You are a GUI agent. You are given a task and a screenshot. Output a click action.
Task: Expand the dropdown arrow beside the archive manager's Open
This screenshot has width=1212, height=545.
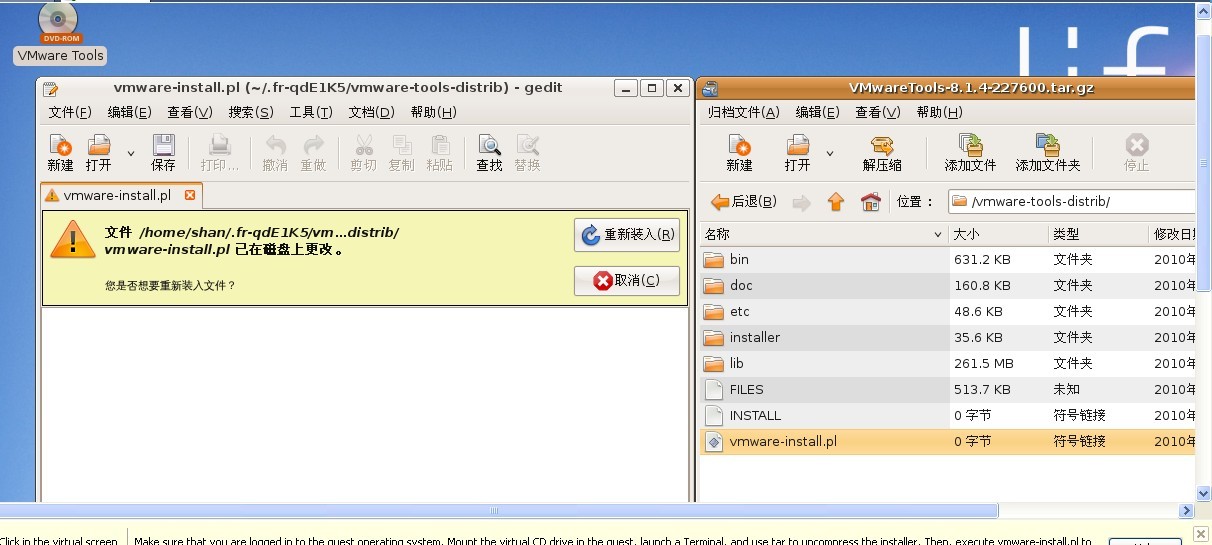(x=830, y=153)
